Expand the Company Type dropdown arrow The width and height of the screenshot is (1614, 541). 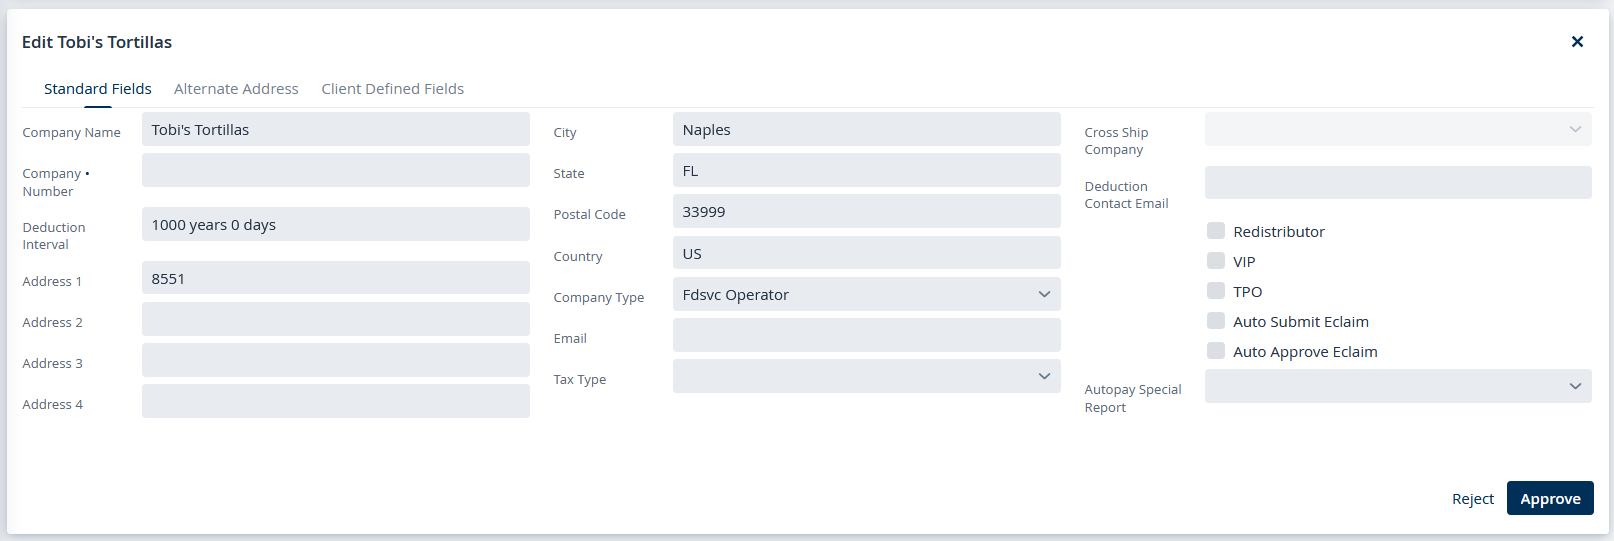coord(1044,294)
